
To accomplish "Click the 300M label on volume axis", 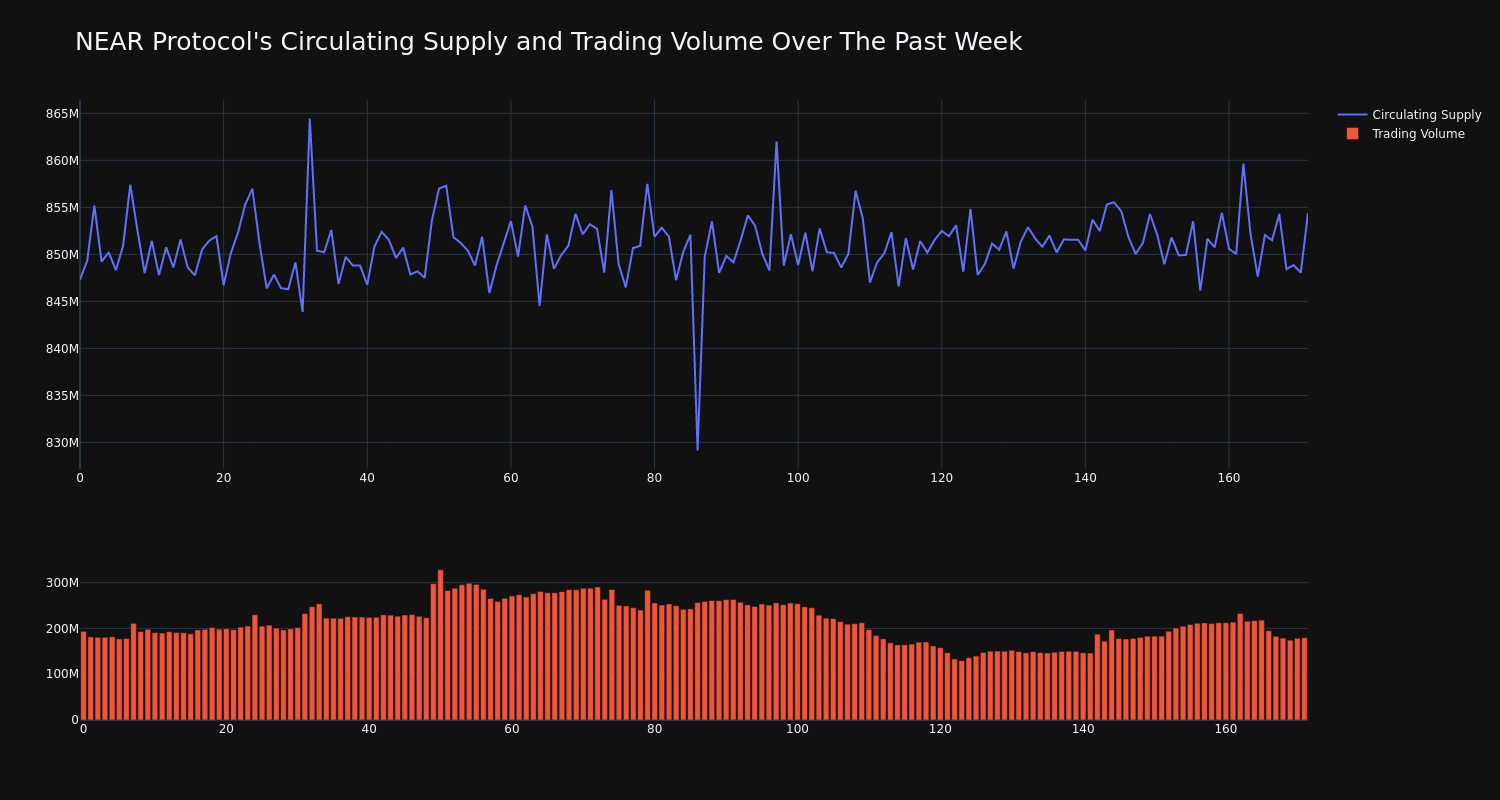I will point(62,583).
